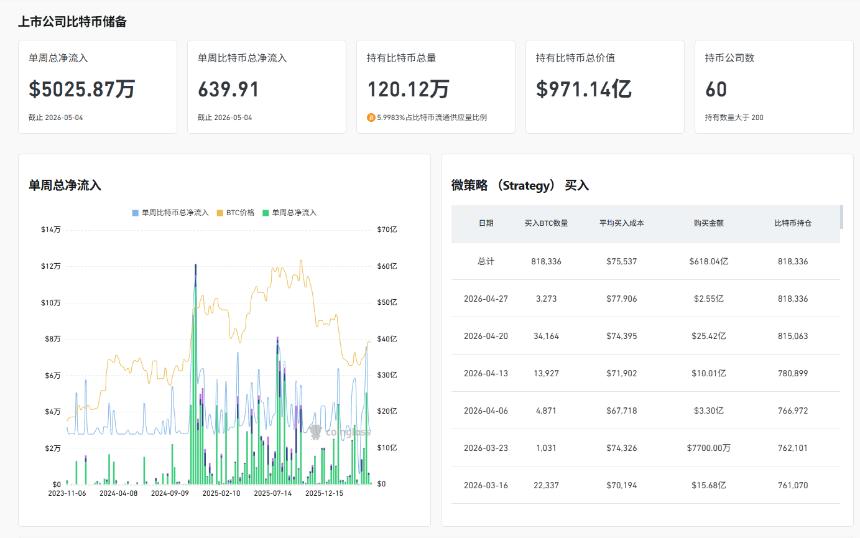Click the 5.9983%占比特币流通供应量比例 note
This screenshot has height=538, width=860.
click(x=432, y=117)
